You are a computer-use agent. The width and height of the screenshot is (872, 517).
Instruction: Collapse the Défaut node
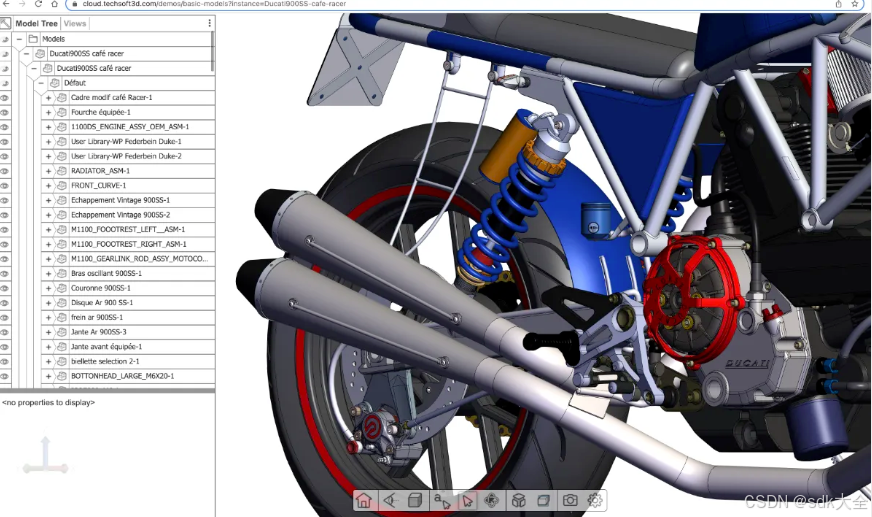pos(41,83)
